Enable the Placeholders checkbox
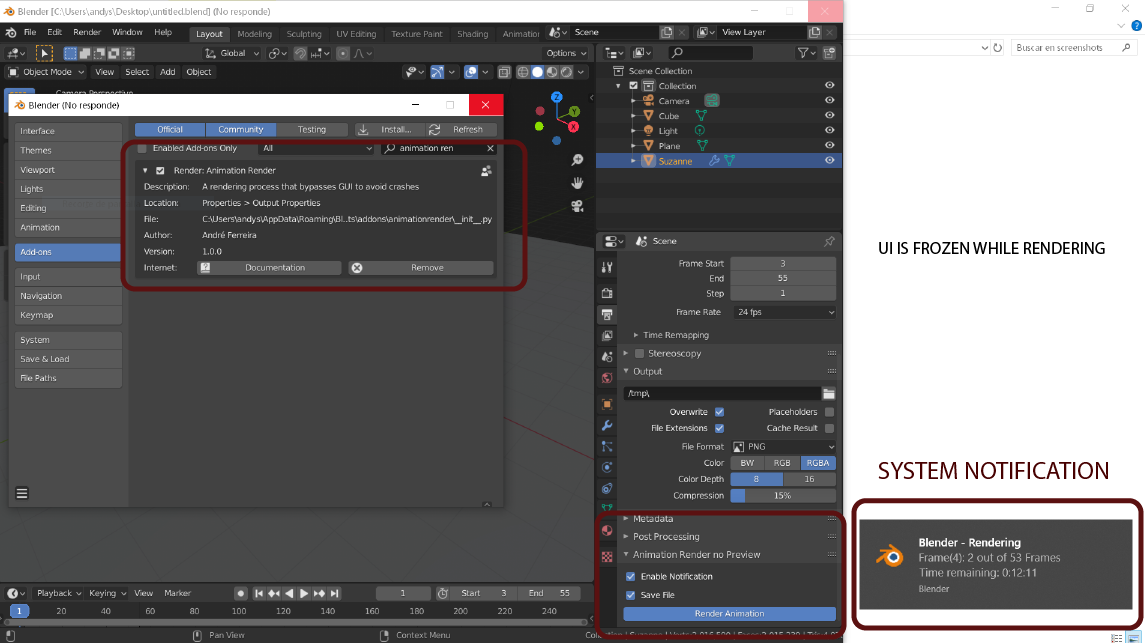 click(829, 412)
